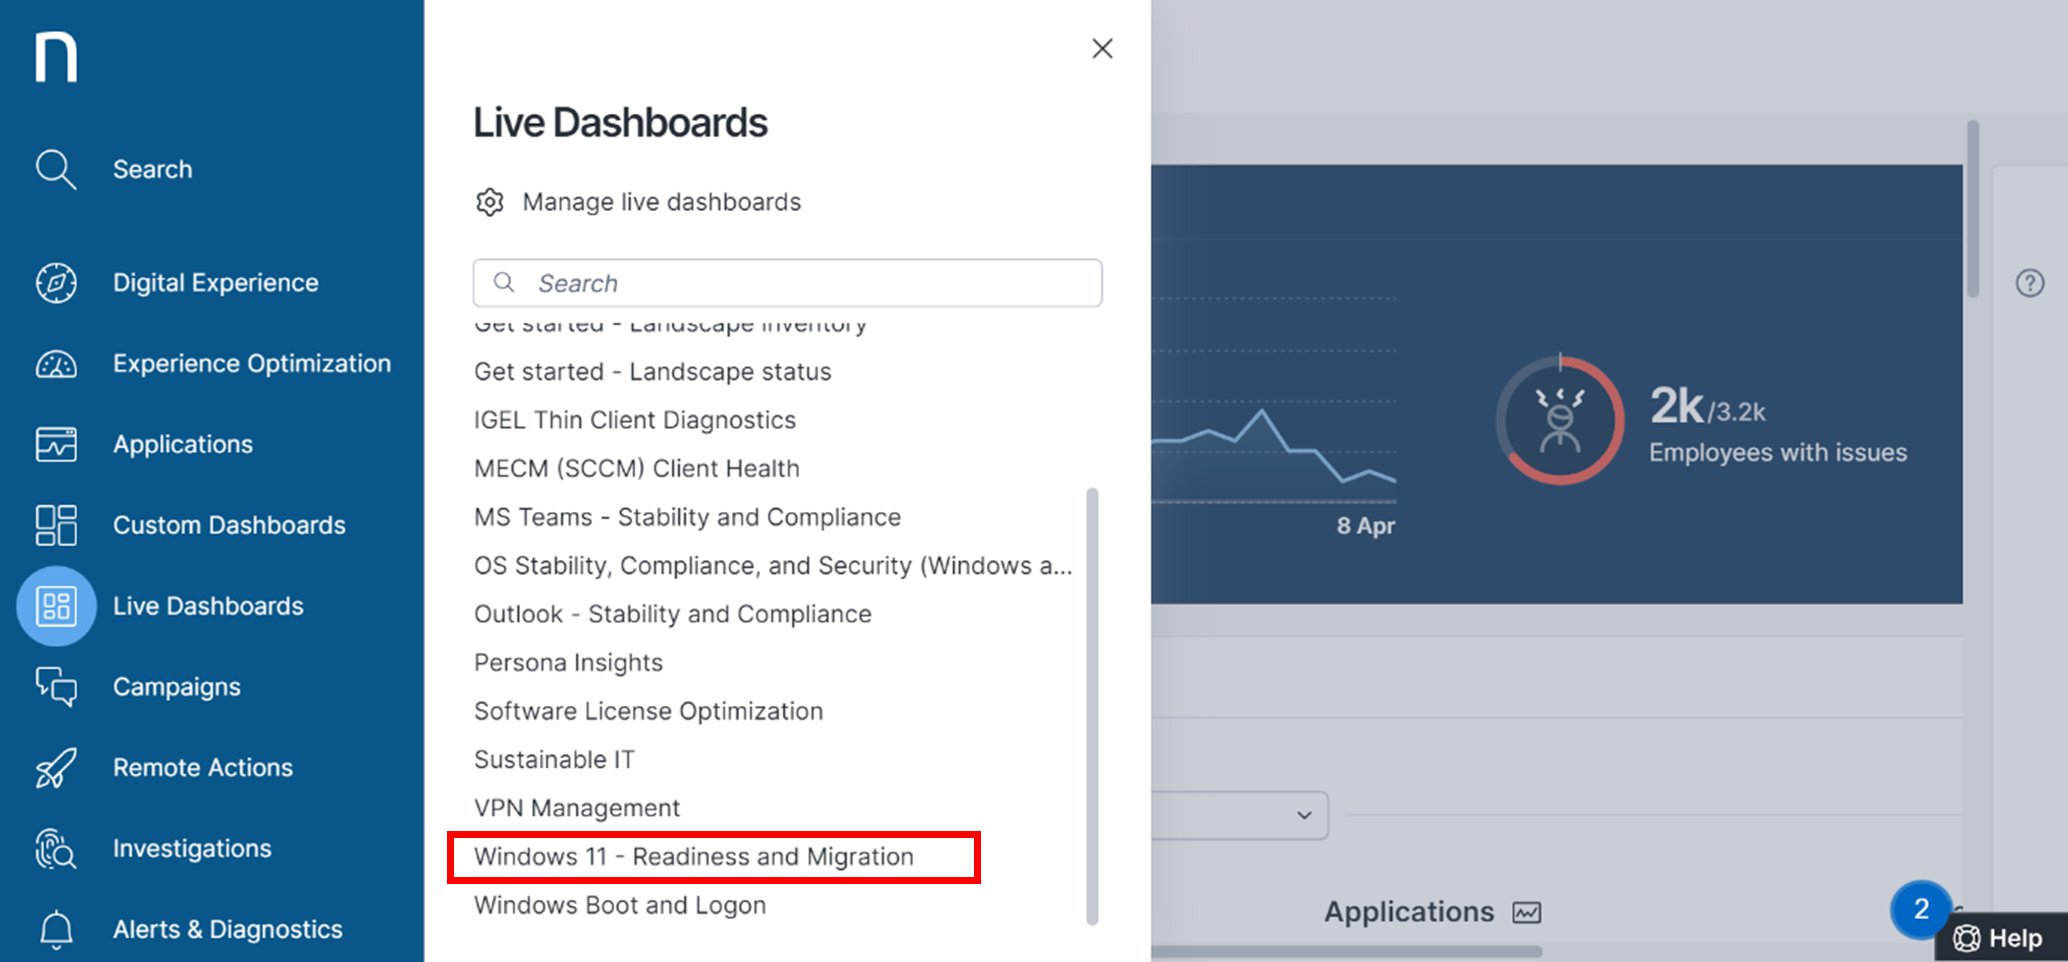
Task: Click the Custom Dashboards grid icon
Action: coord(56,525)
